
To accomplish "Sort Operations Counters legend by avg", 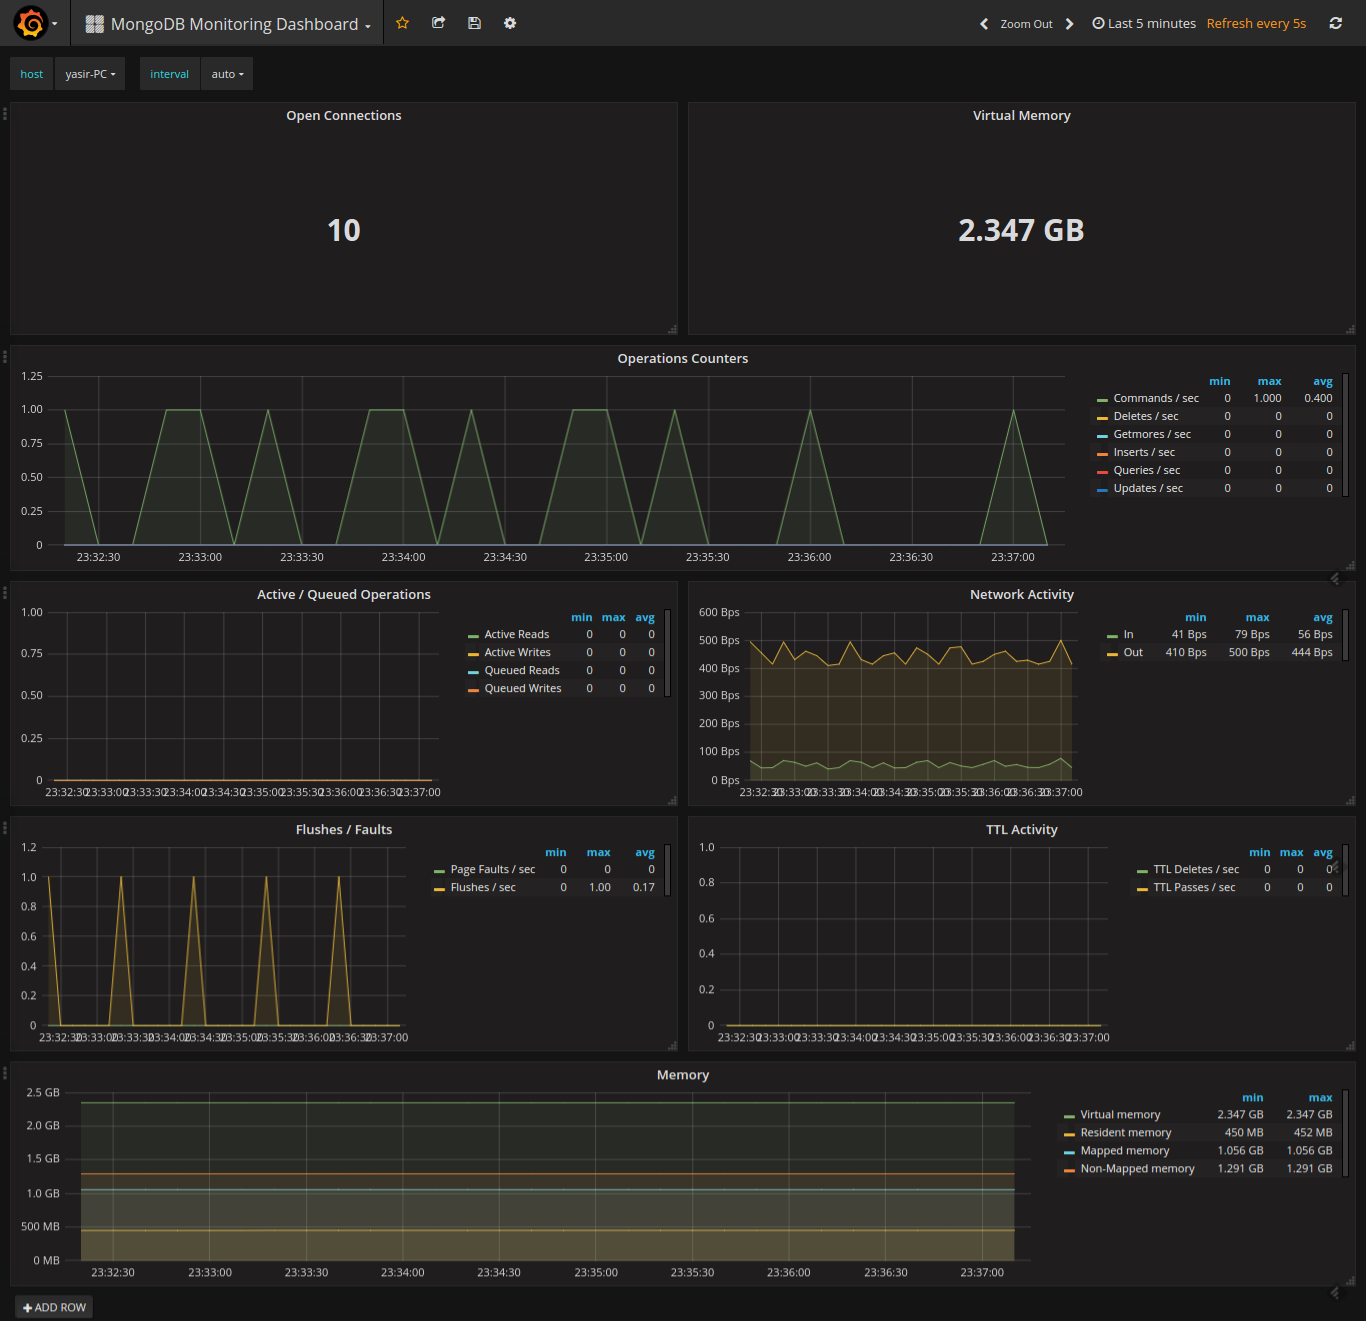I will click(x=1322, y=381).
